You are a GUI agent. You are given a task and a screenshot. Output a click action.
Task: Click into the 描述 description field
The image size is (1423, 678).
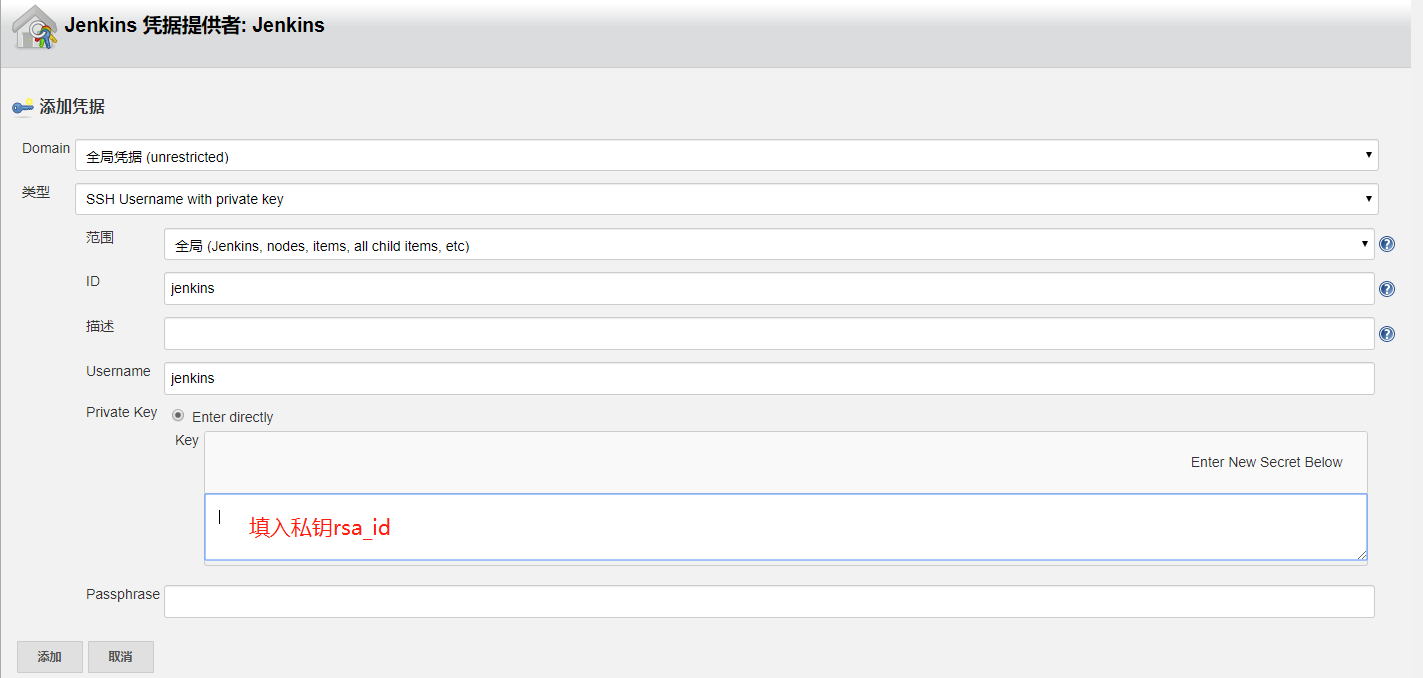(768, 334)
